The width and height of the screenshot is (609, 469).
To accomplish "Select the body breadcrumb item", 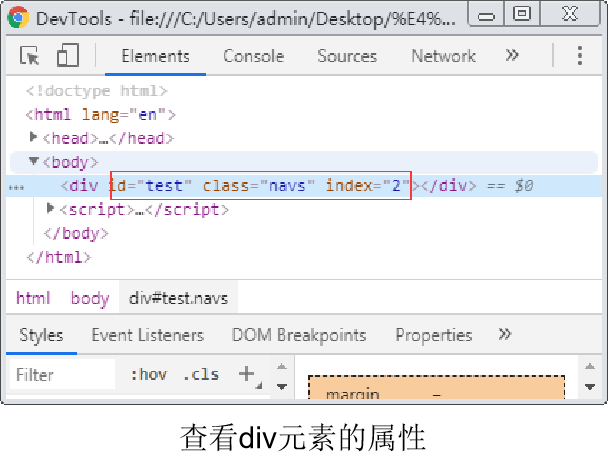I will (x=90, y=299).
